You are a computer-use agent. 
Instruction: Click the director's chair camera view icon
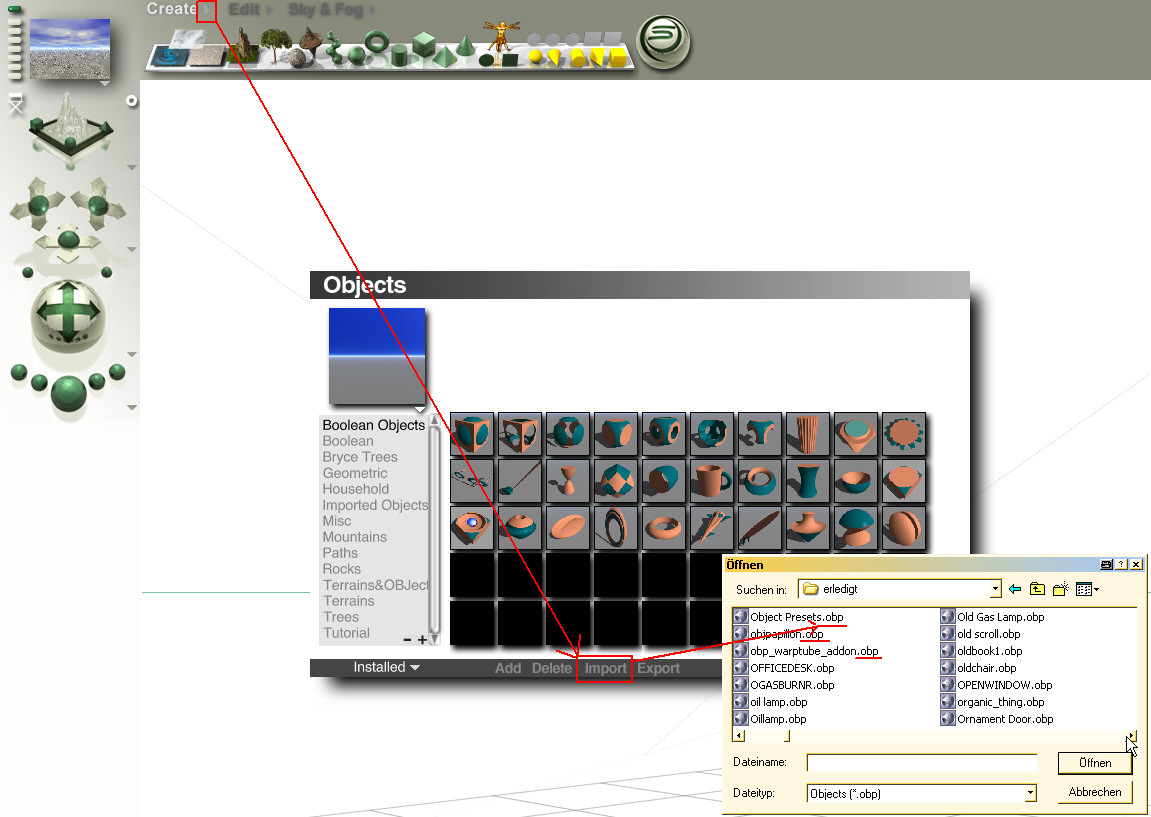click(15, 104)
